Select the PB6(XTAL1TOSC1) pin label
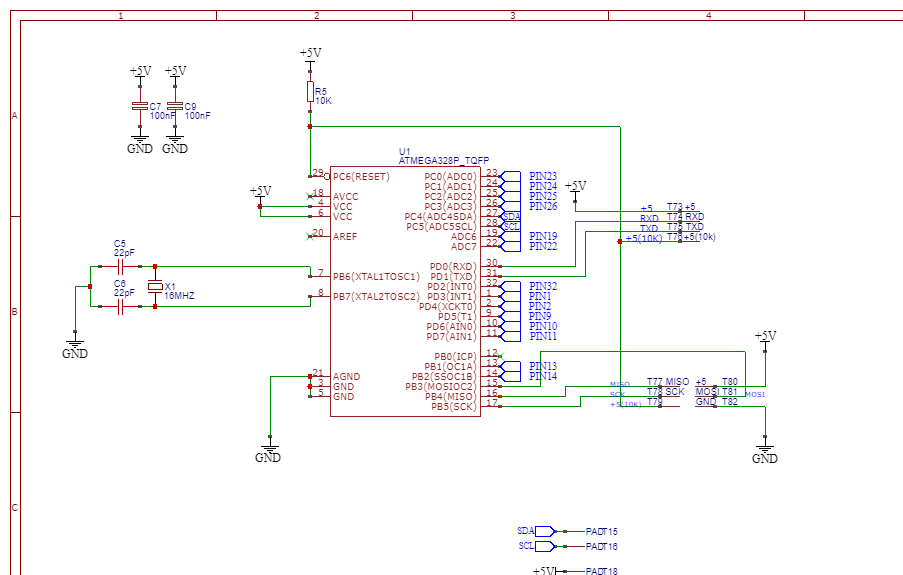The width and height of the screenshot is (903, 575). coord(377,277)
